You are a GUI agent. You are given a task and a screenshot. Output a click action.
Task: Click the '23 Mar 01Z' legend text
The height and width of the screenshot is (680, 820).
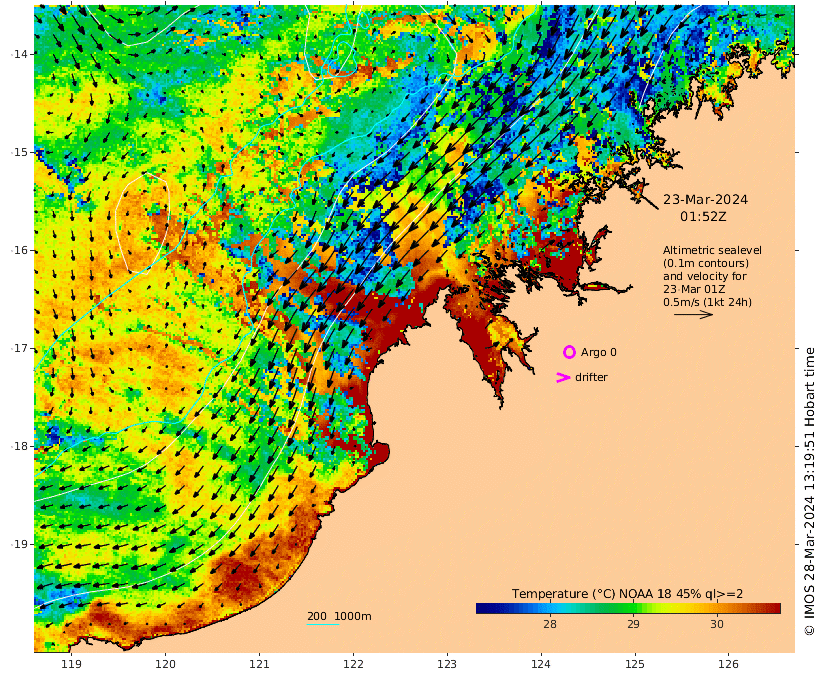(x=694, y=289)
